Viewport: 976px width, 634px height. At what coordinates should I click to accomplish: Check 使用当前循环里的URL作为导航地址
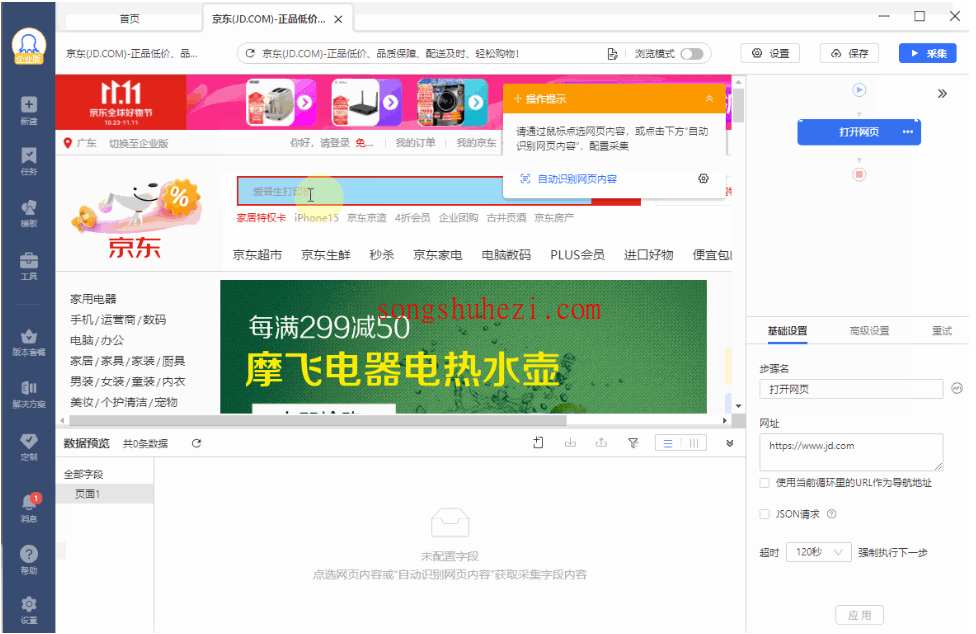(764, 483)
